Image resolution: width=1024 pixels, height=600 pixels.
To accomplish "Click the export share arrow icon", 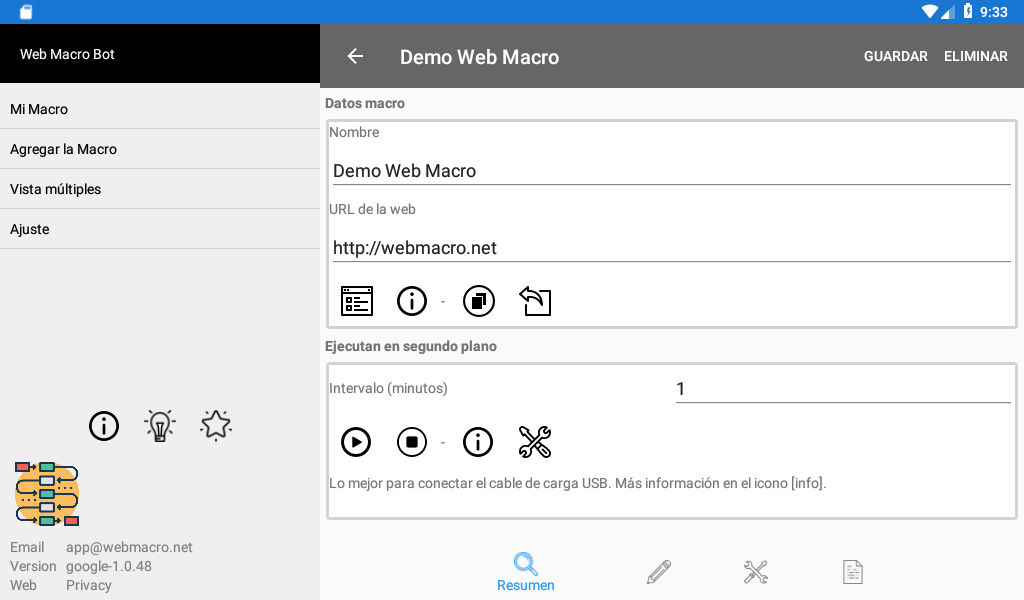I will 536,301.
